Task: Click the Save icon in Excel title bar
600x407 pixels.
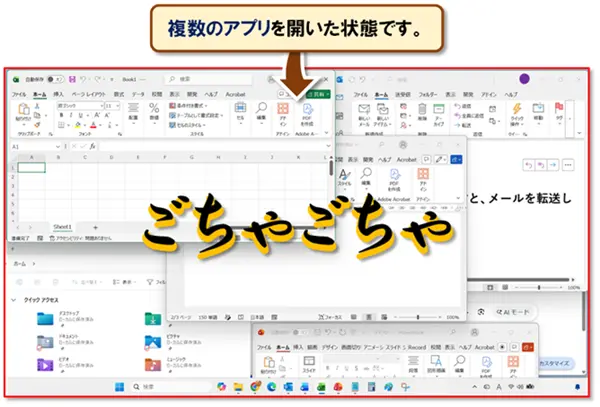Action: point(72,79)
